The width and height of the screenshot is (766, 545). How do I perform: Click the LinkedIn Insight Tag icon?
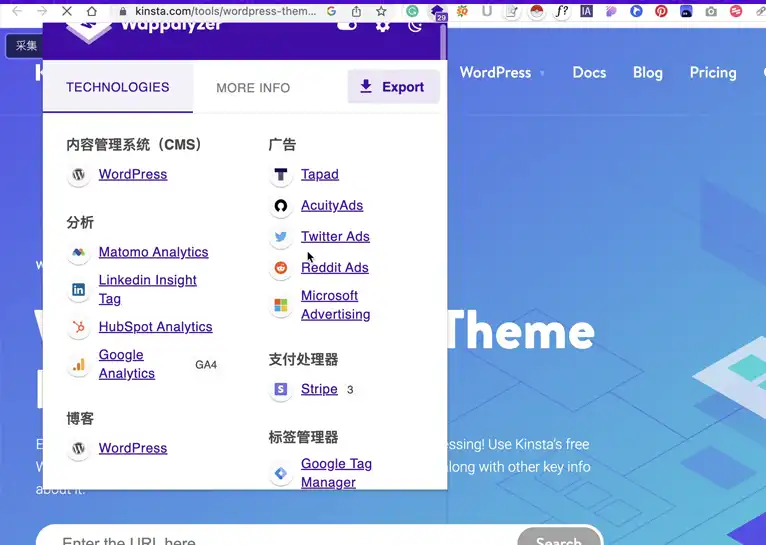click(78, 290)
